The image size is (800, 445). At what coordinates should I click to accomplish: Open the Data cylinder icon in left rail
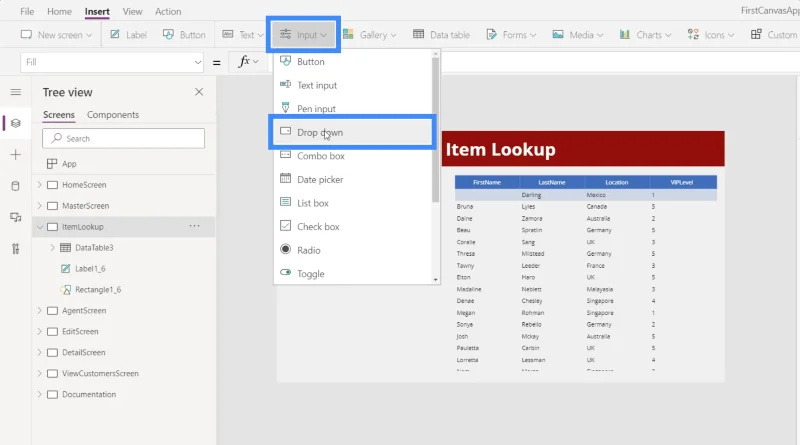(16, 186)
